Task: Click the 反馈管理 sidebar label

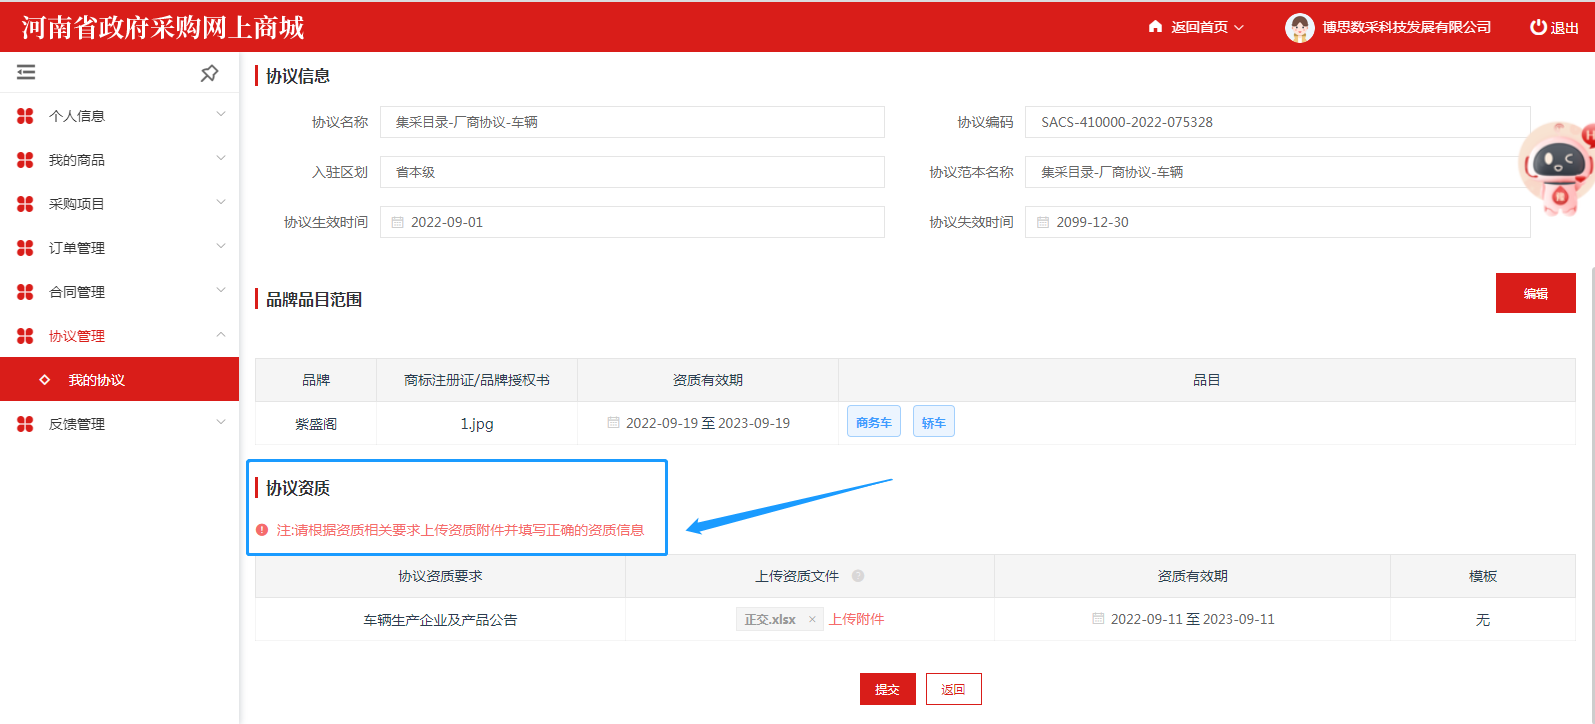Action: point(77,424)
